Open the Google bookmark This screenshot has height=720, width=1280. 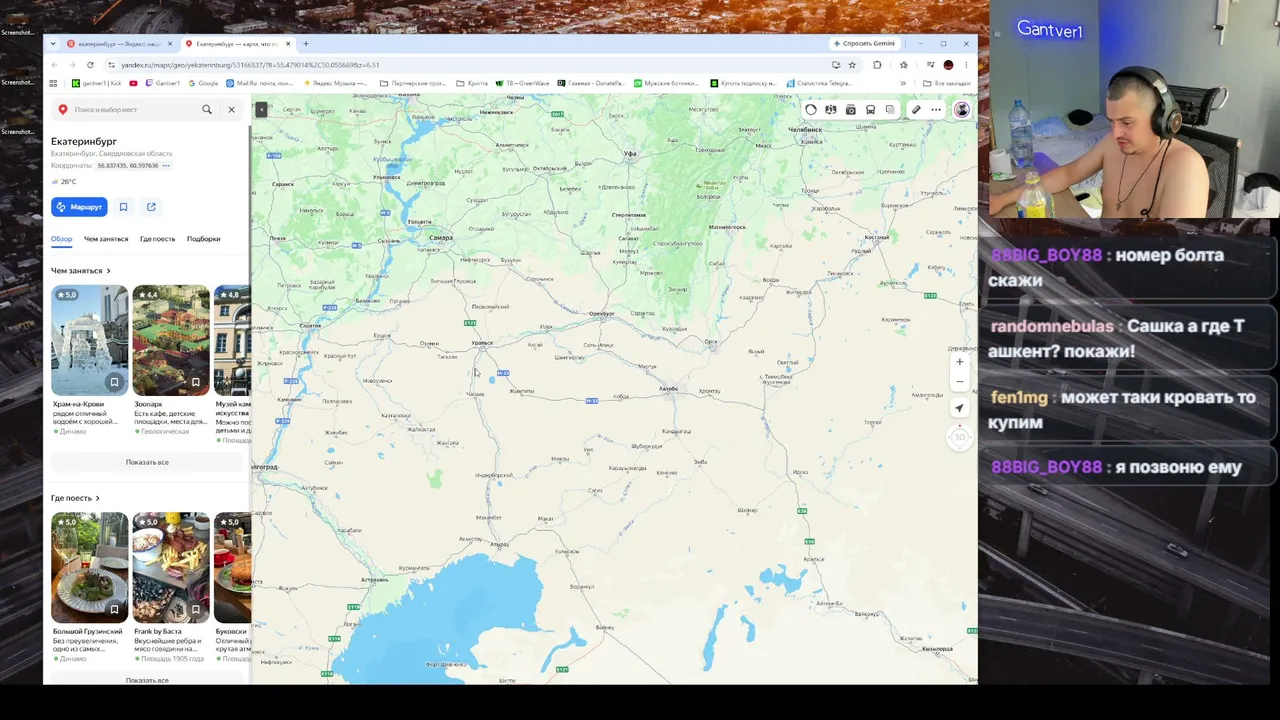click(203, 83)
